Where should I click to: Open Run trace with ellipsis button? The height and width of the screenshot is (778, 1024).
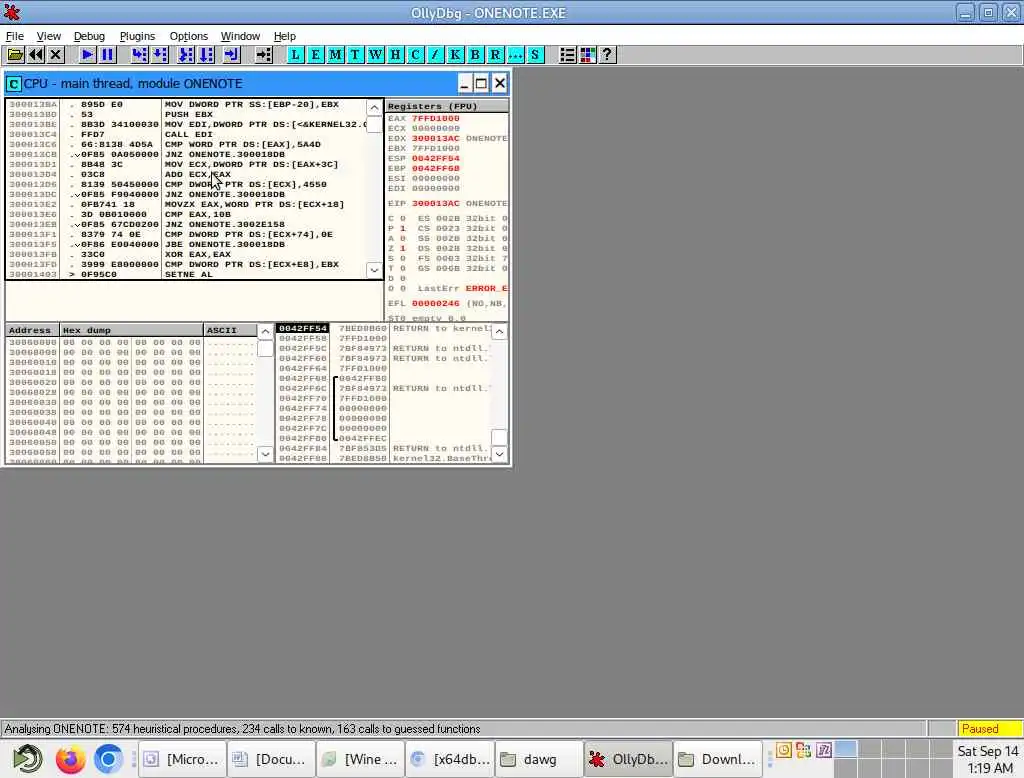tap(515, 55)
